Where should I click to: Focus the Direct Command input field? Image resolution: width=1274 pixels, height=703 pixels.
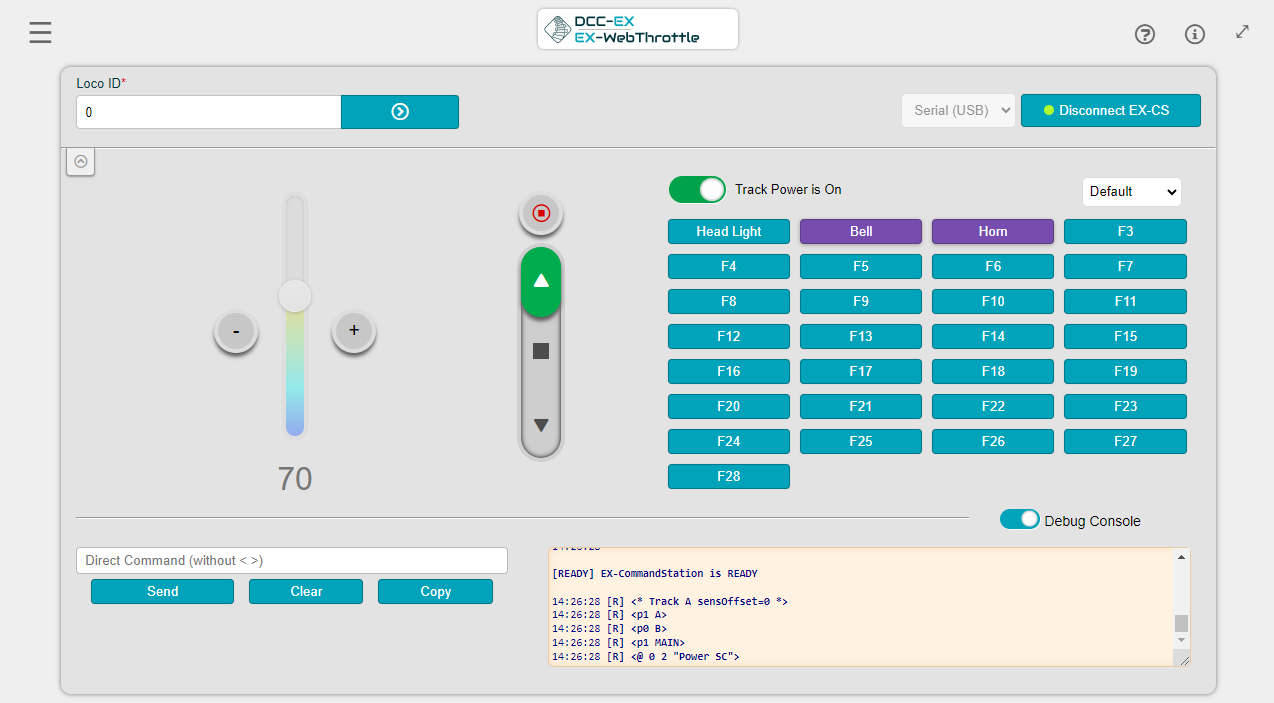(292, 560)
